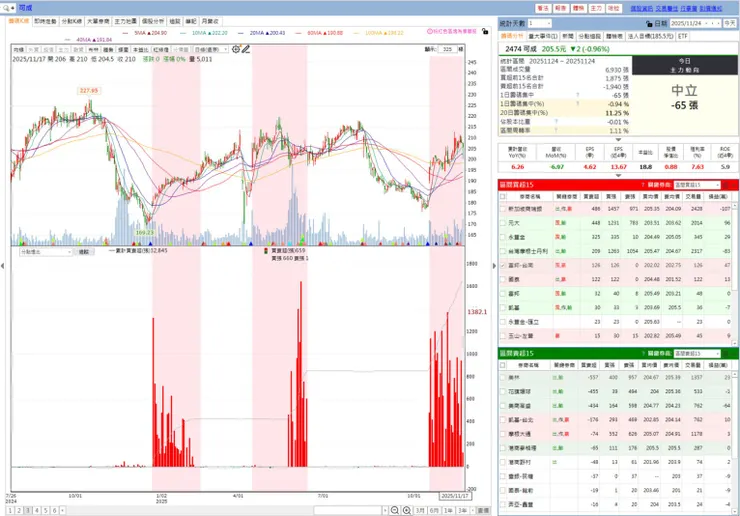Screen dimensions: 740x516
Task: Tick the checkbox for 元大 row
Action: [x=503, y=223]
